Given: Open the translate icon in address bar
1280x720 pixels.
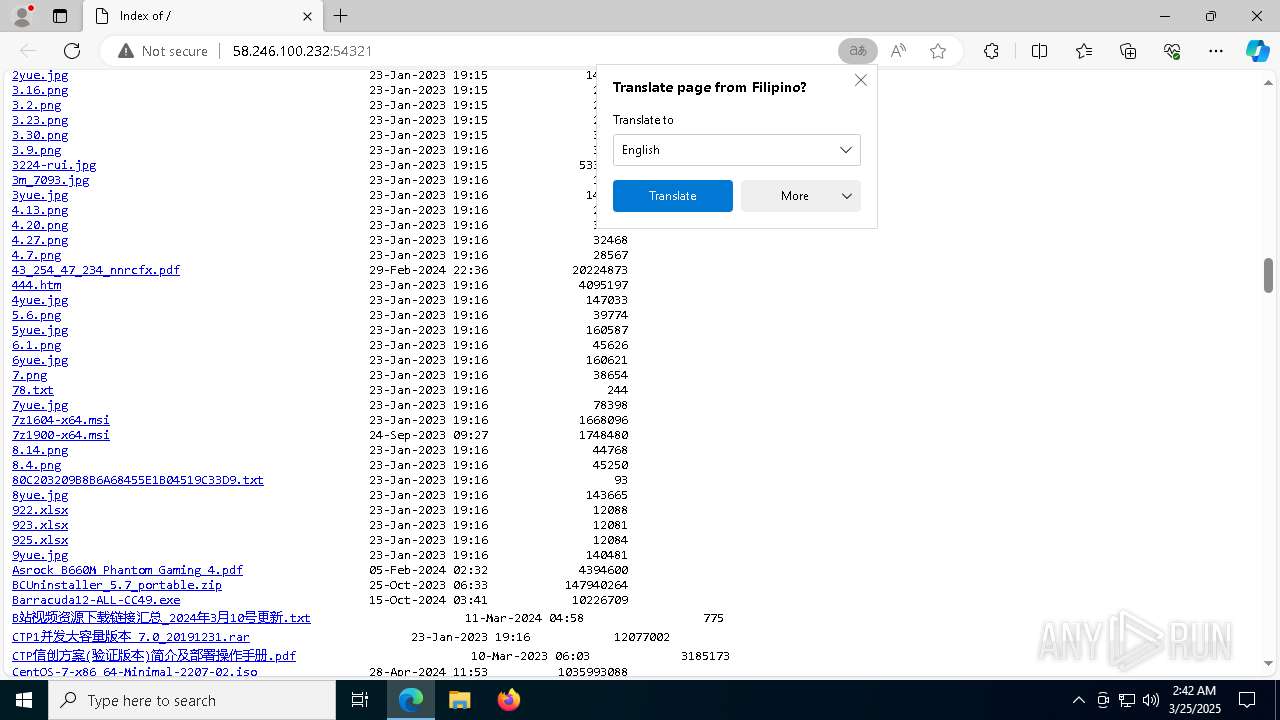Looking at the screenshot, I should coord(857,51).
